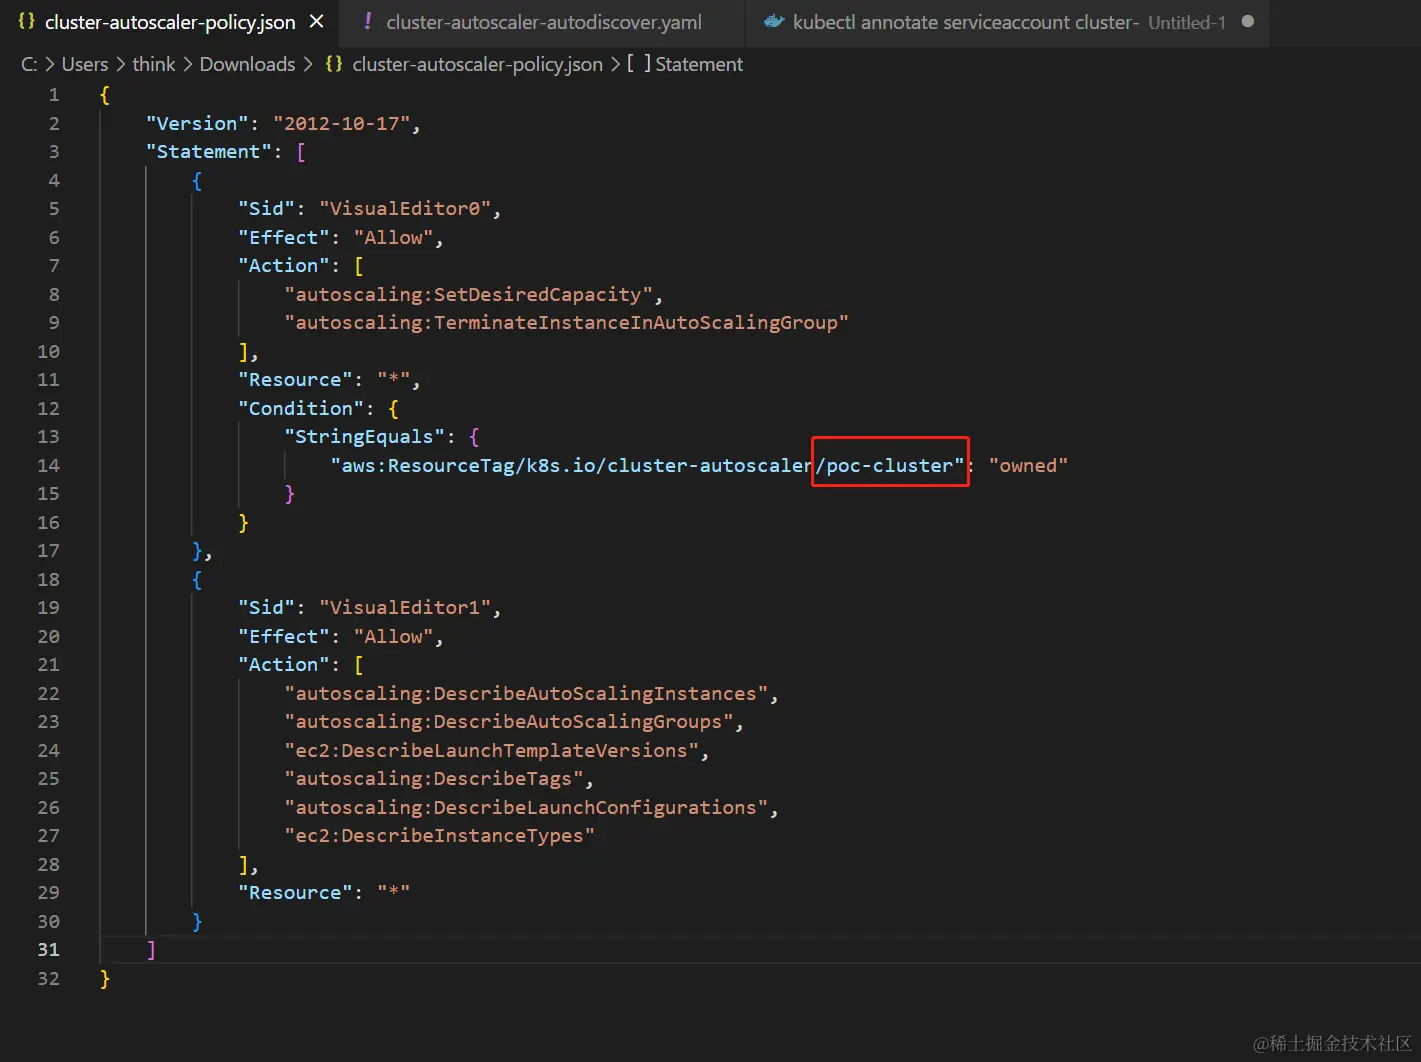Viewport: 1421px width, 1062px height.
Task: Click think breadcrumb segment
Action: (154, 64)
